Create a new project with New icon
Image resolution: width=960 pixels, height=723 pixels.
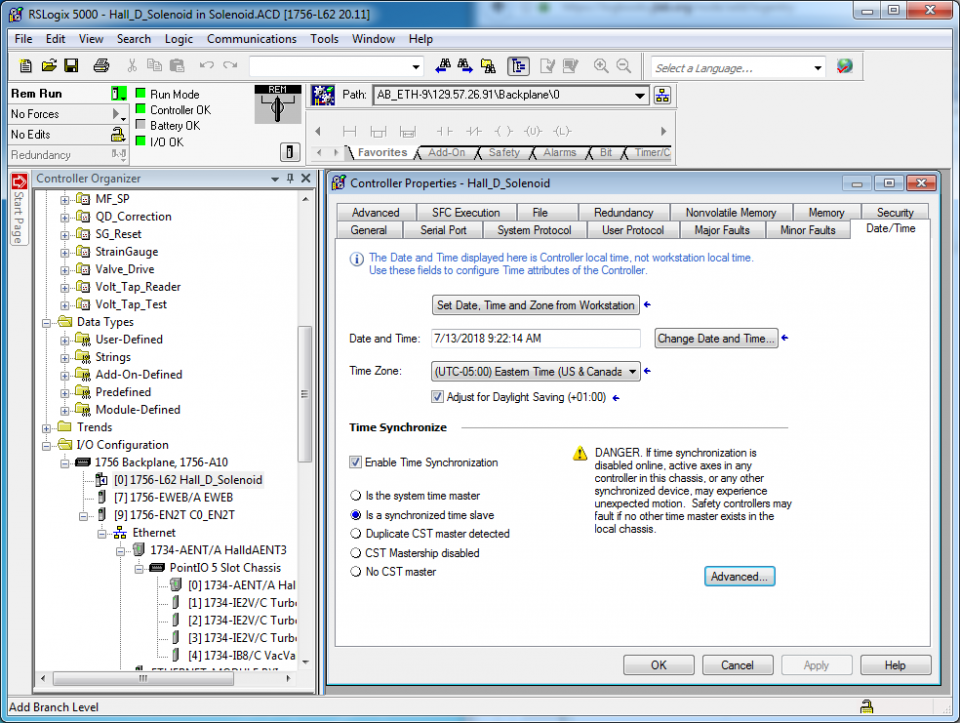tap(26, 66)
